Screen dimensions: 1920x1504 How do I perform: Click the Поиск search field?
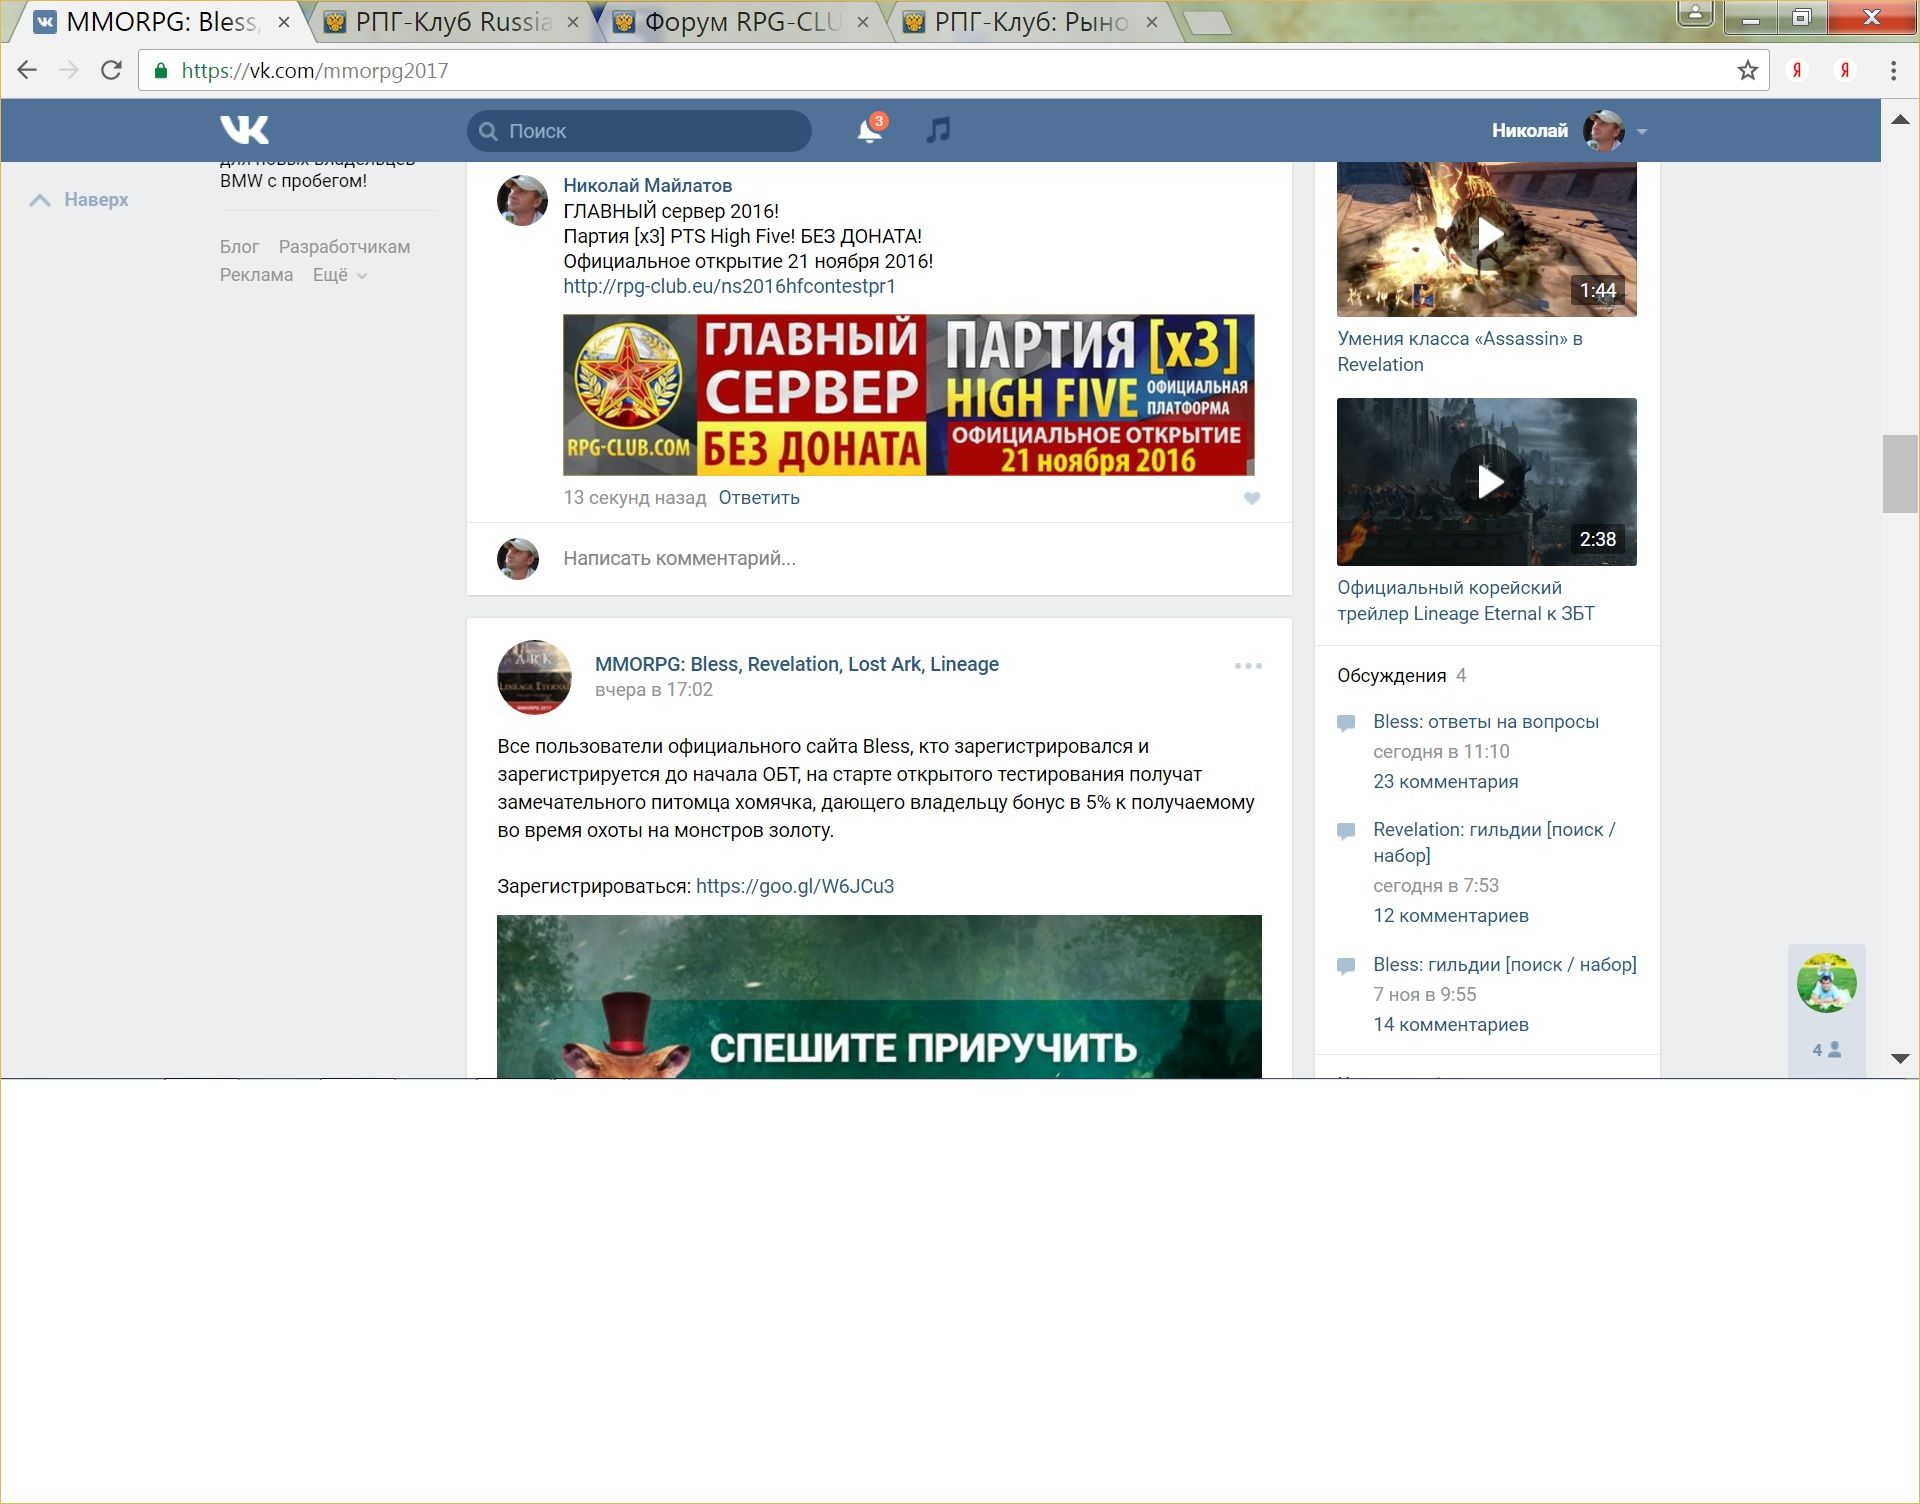point(639,131)
